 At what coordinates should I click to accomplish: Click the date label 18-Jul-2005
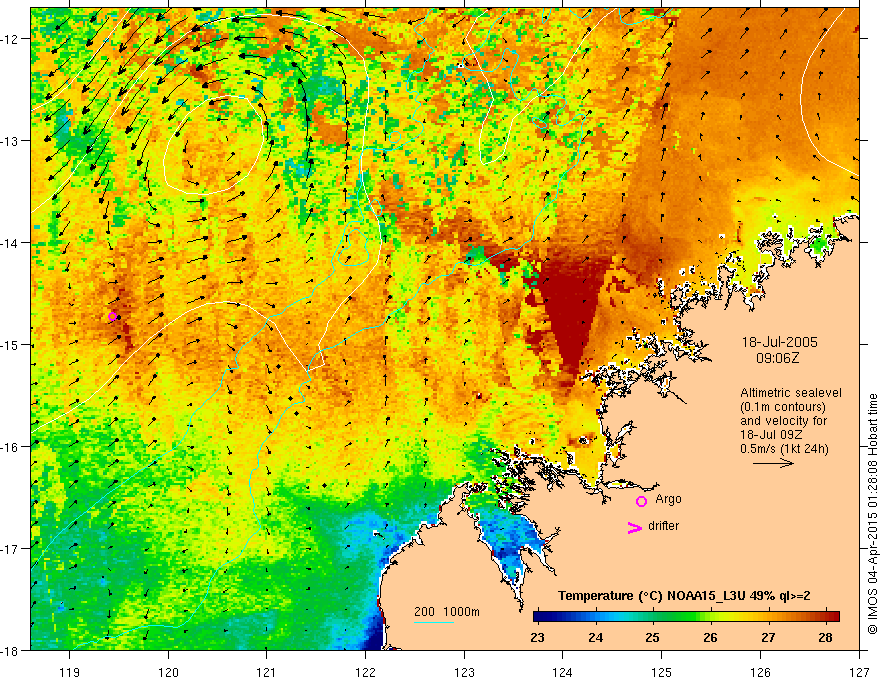[x=780, y=342]
